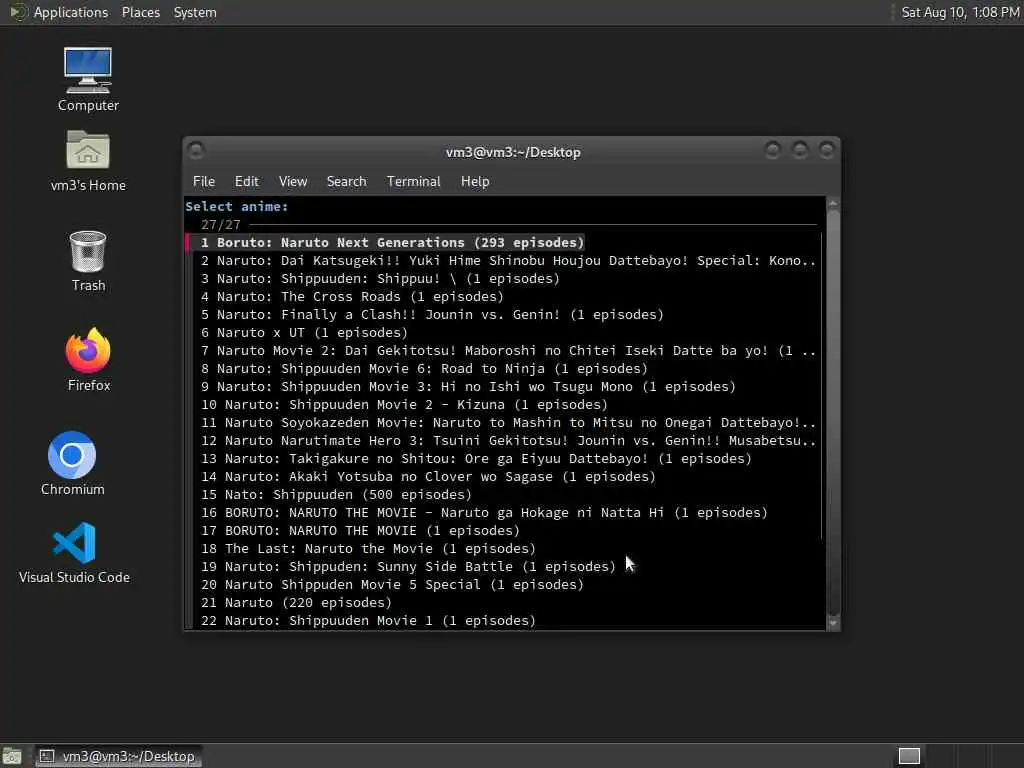
Task: Click the show desktop icon in bottom panel
Action: (x=12, y=756)
